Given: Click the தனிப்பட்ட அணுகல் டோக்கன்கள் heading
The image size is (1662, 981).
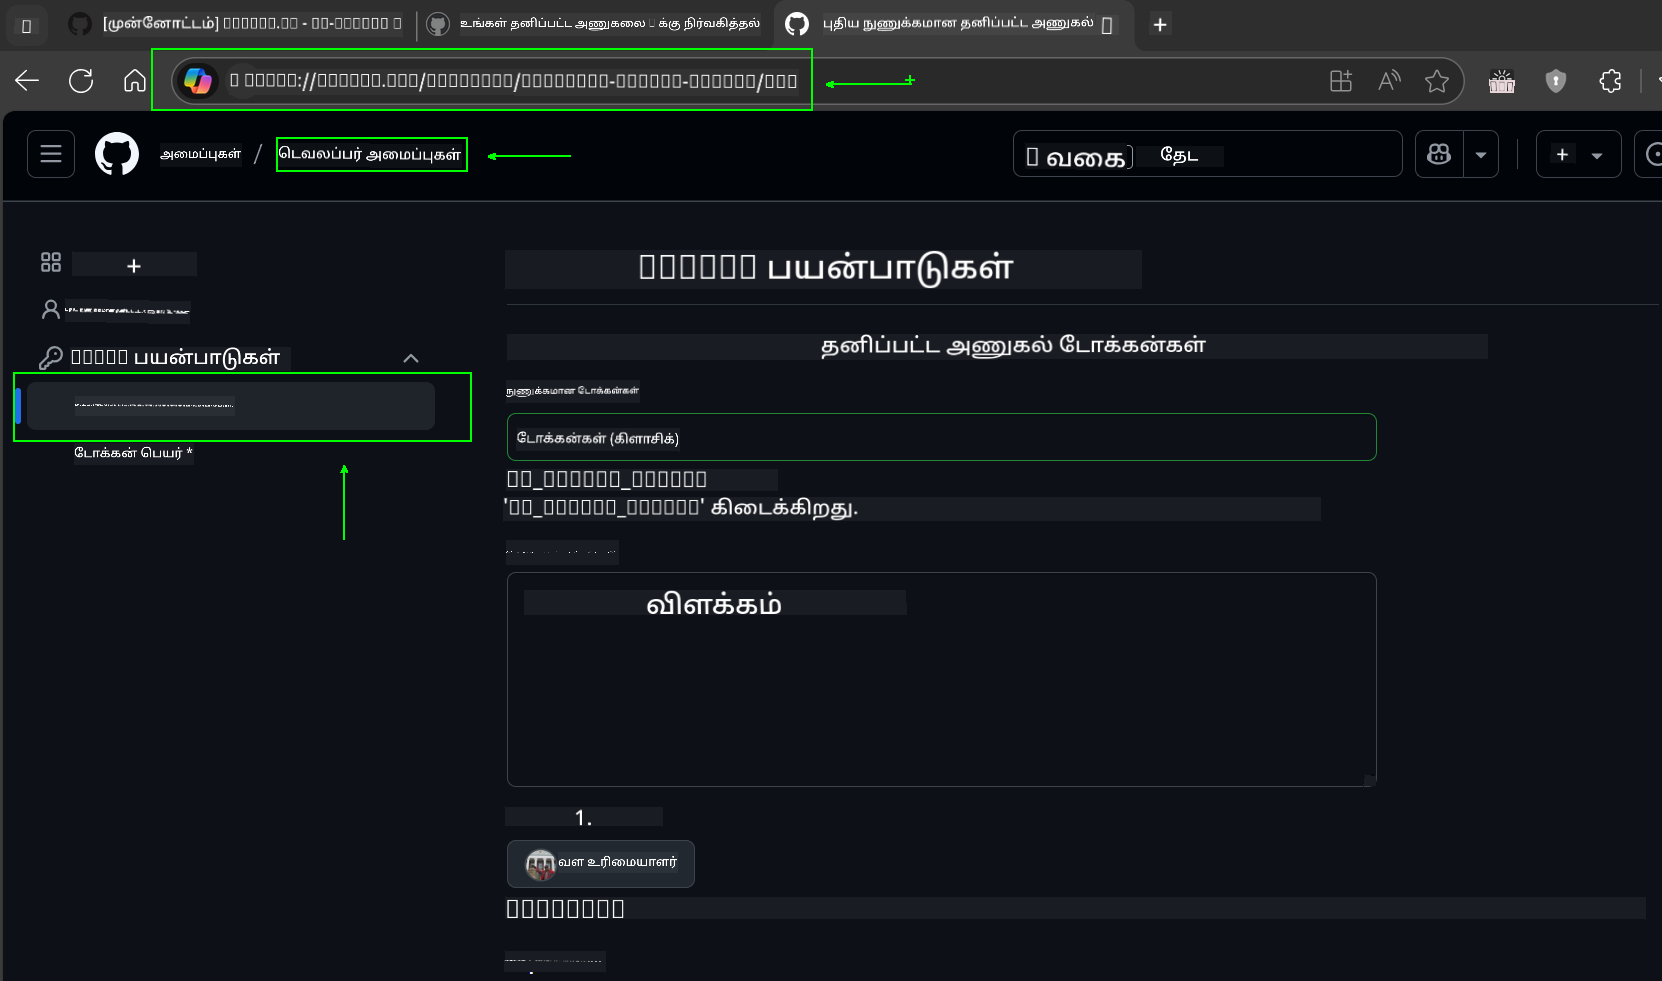Looking at the screenshot, I should click(1013, 346).
